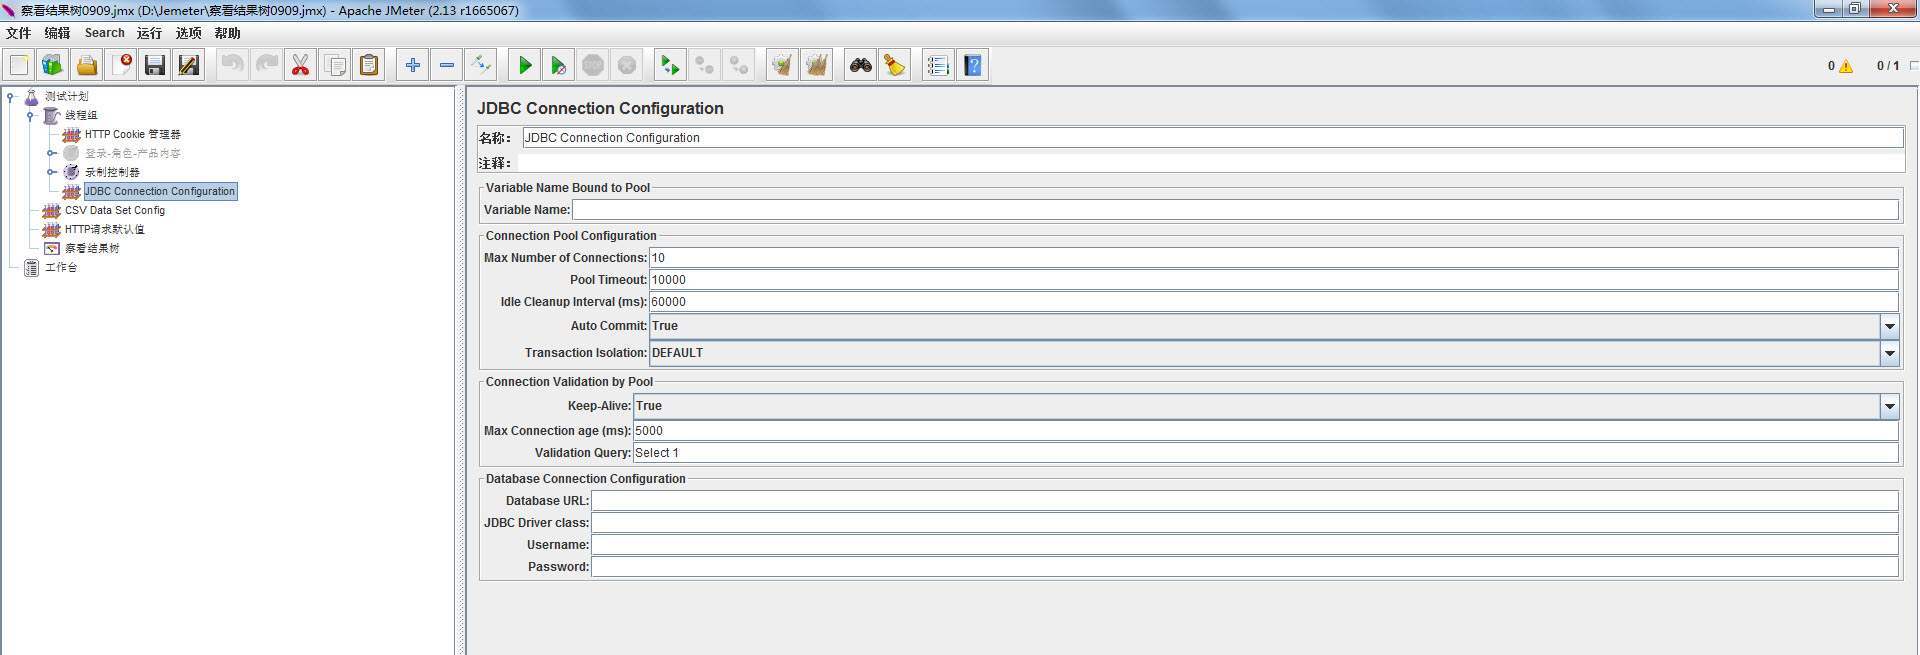Open the Transaction Isolation dropdown
The width and height of the screenshot is (1920, 655).
coord(1889,353)
